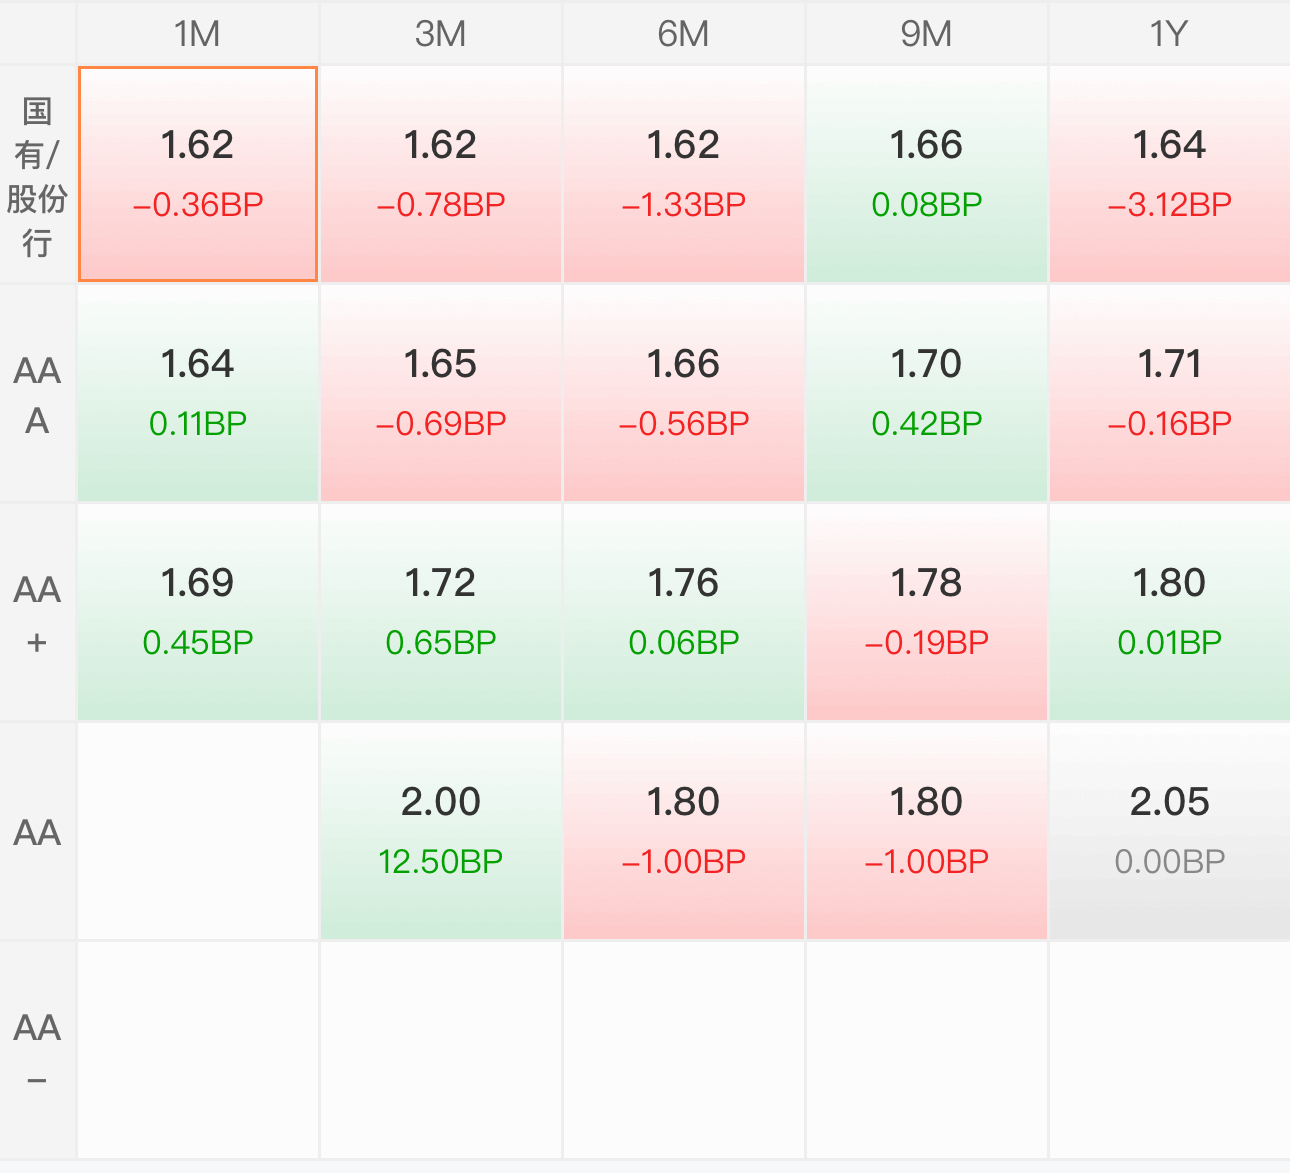Click the 1Y column header
Viewport: 1290px width, 1173px height.
[1170, 33]
